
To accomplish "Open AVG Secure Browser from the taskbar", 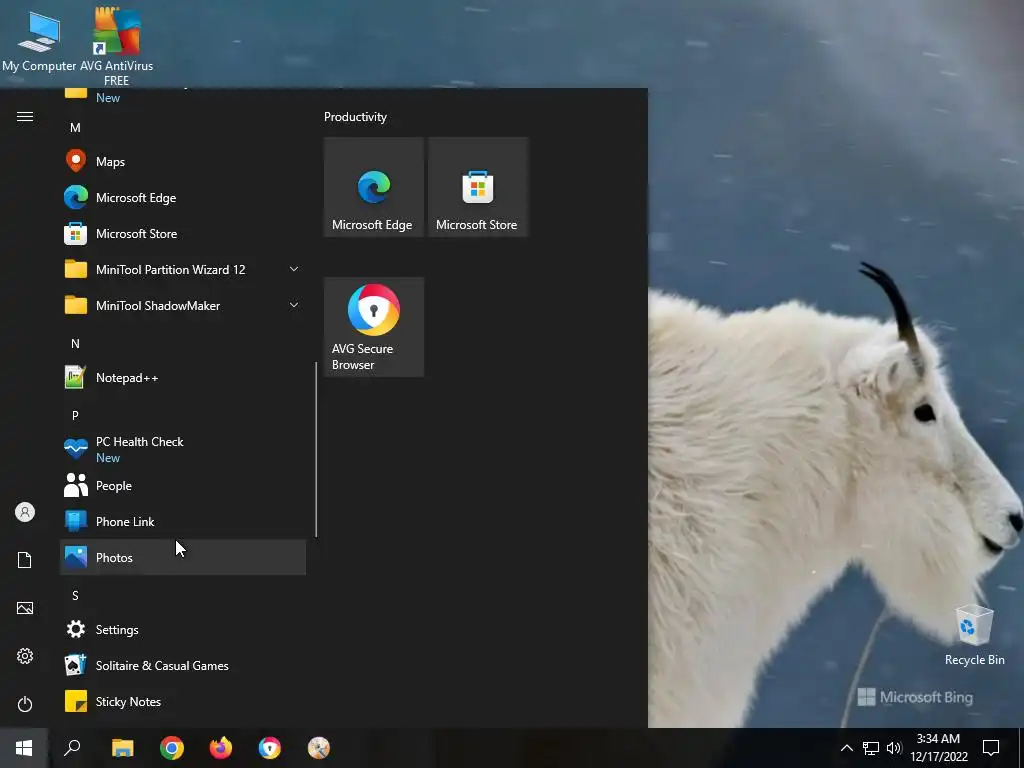I will (270, 748).
